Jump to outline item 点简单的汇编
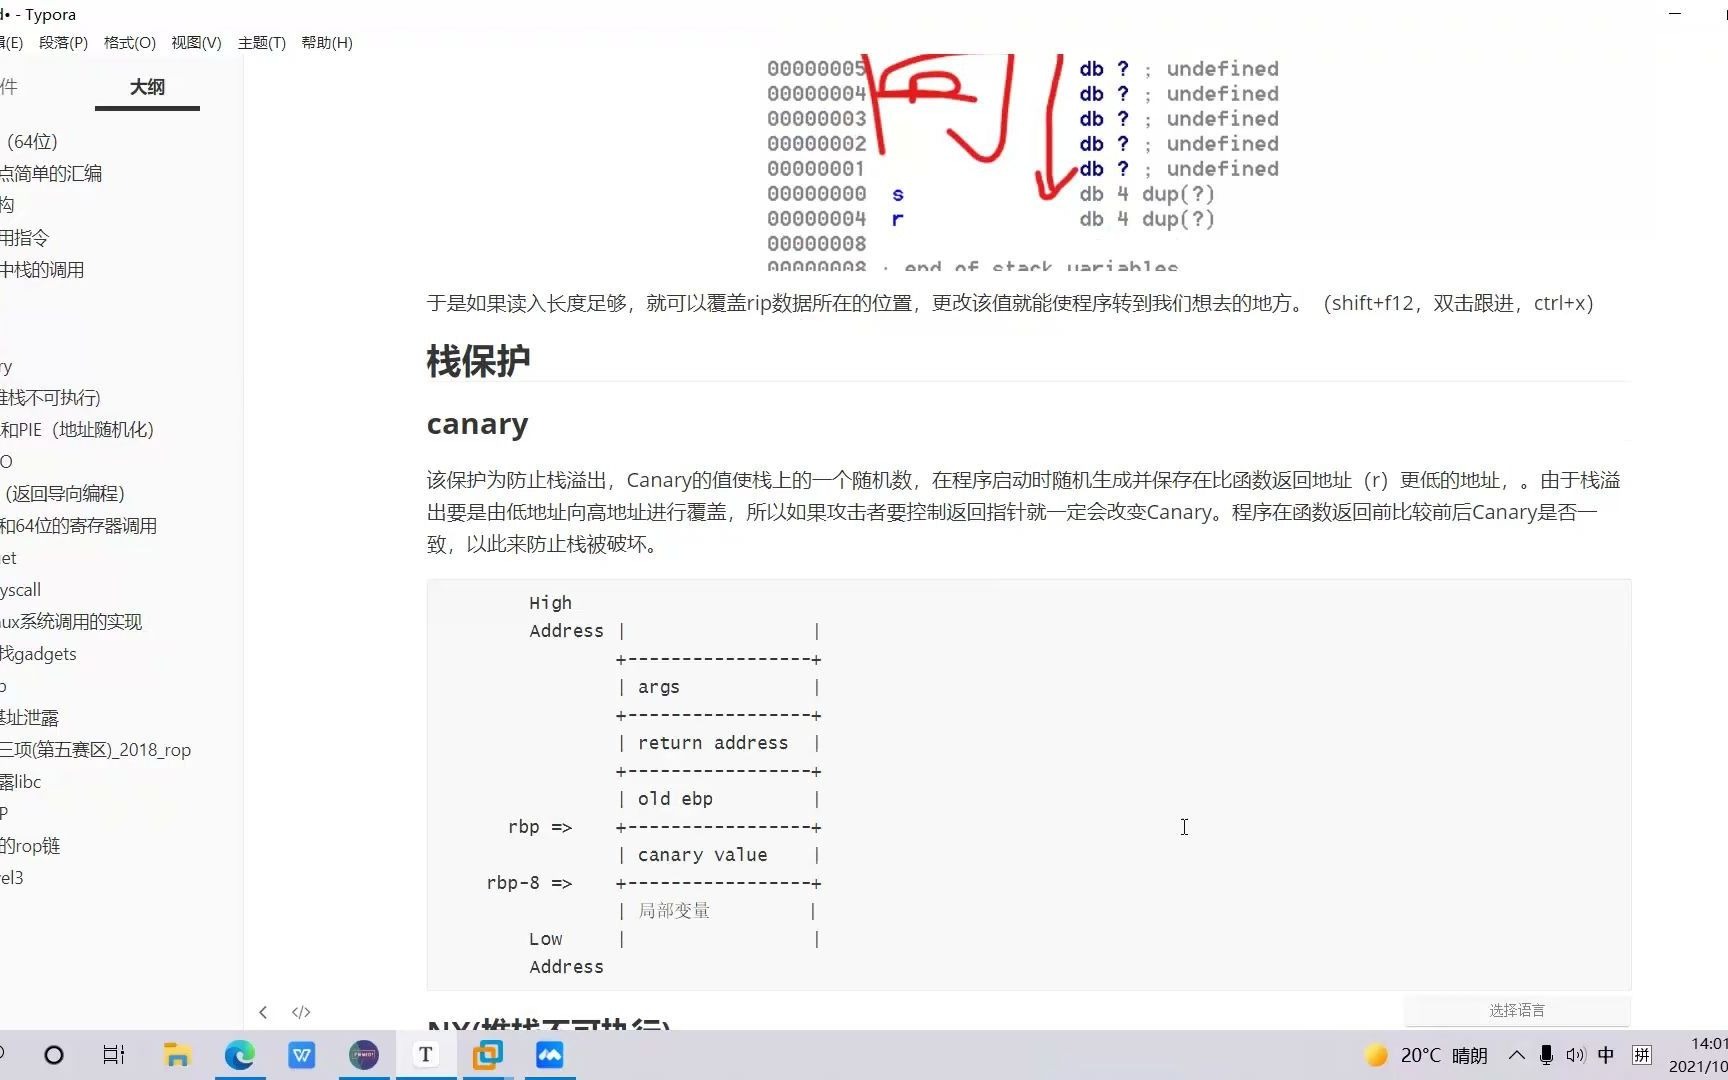This screenshot has width=1728, height=1080. [x=51, y=174]
